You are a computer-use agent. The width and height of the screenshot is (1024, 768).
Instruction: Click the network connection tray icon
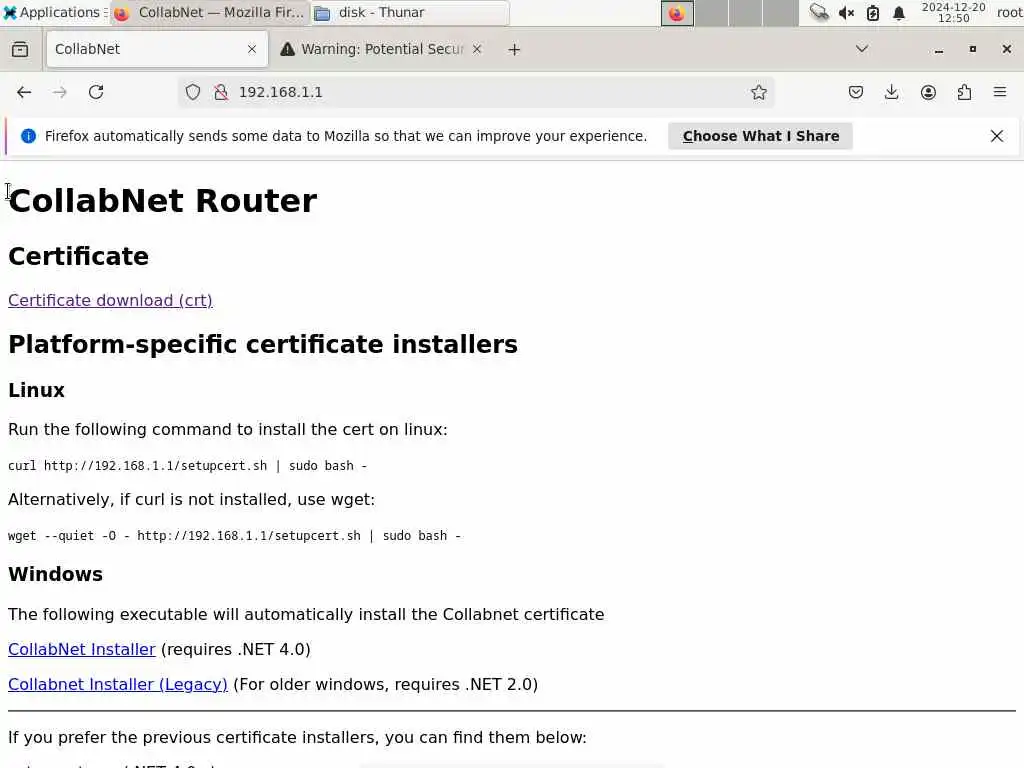click(819, 12)
